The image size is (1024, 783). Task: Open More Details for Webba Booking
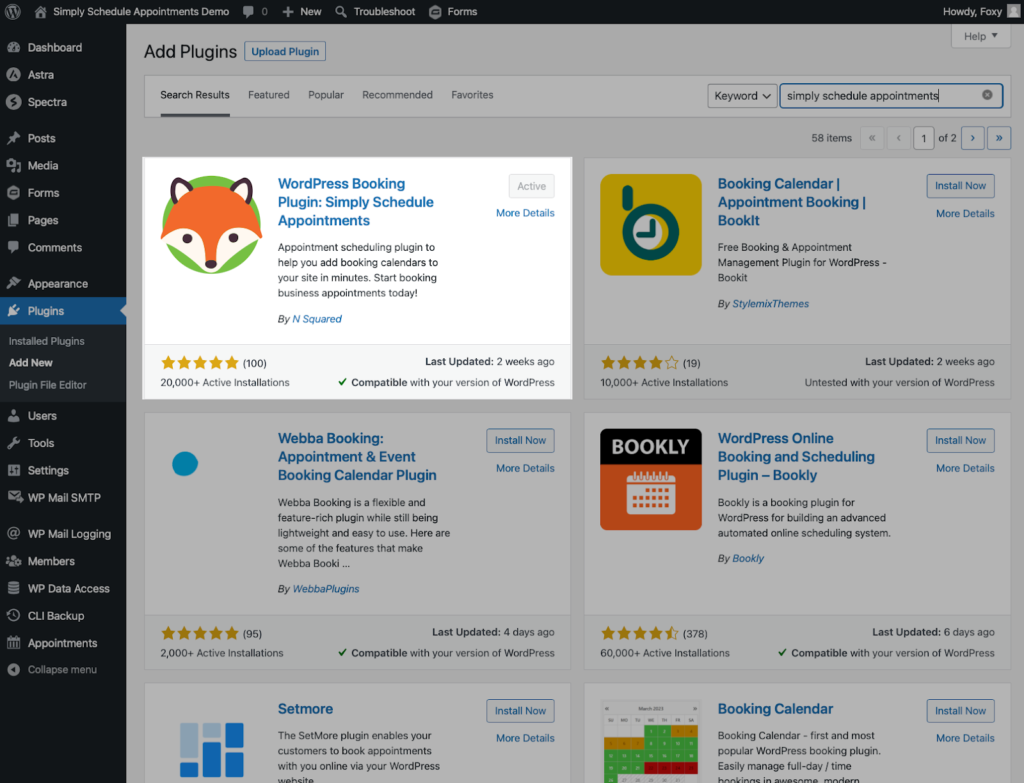[525, 468]
